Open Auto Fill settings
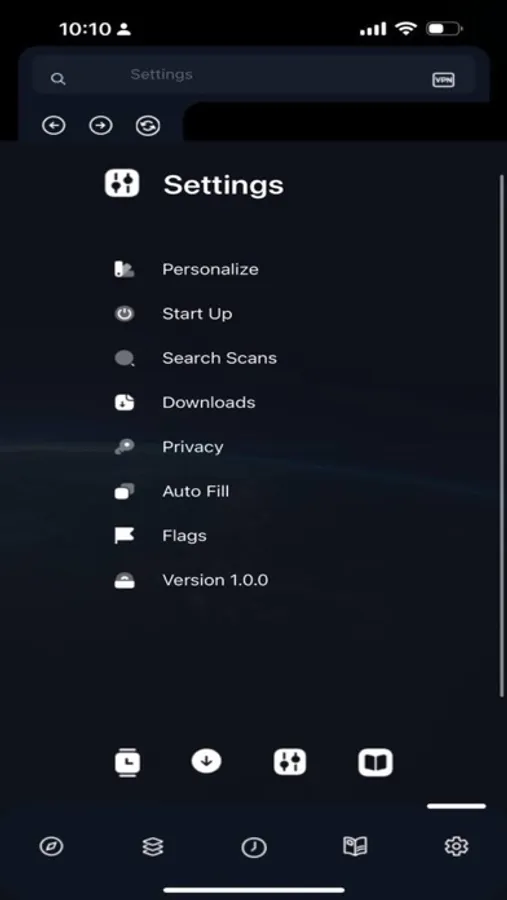 (195, 491)
